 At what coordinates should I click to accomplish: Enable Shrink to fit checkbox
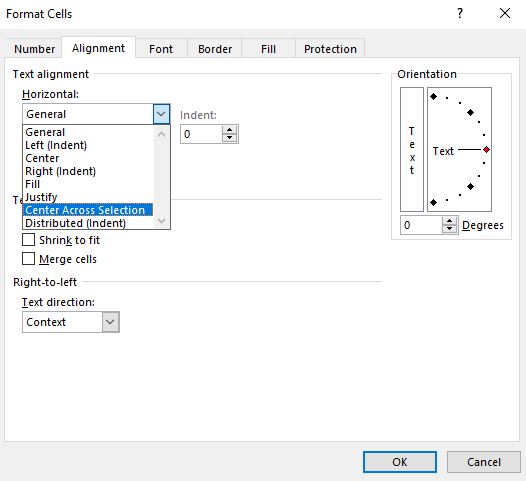click(x=29, y=240)
